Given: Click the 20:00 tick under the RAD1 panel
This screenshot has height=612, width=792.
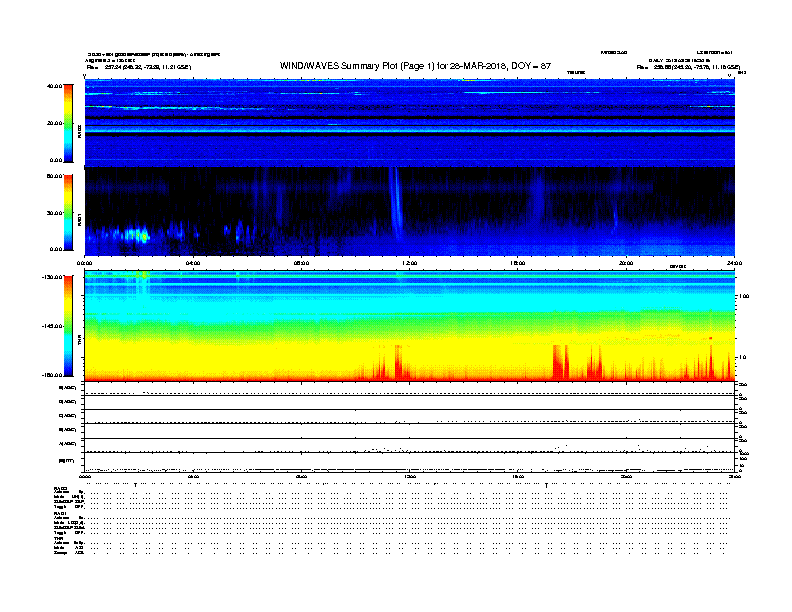Looking at the screenshot, I should 626,263.
